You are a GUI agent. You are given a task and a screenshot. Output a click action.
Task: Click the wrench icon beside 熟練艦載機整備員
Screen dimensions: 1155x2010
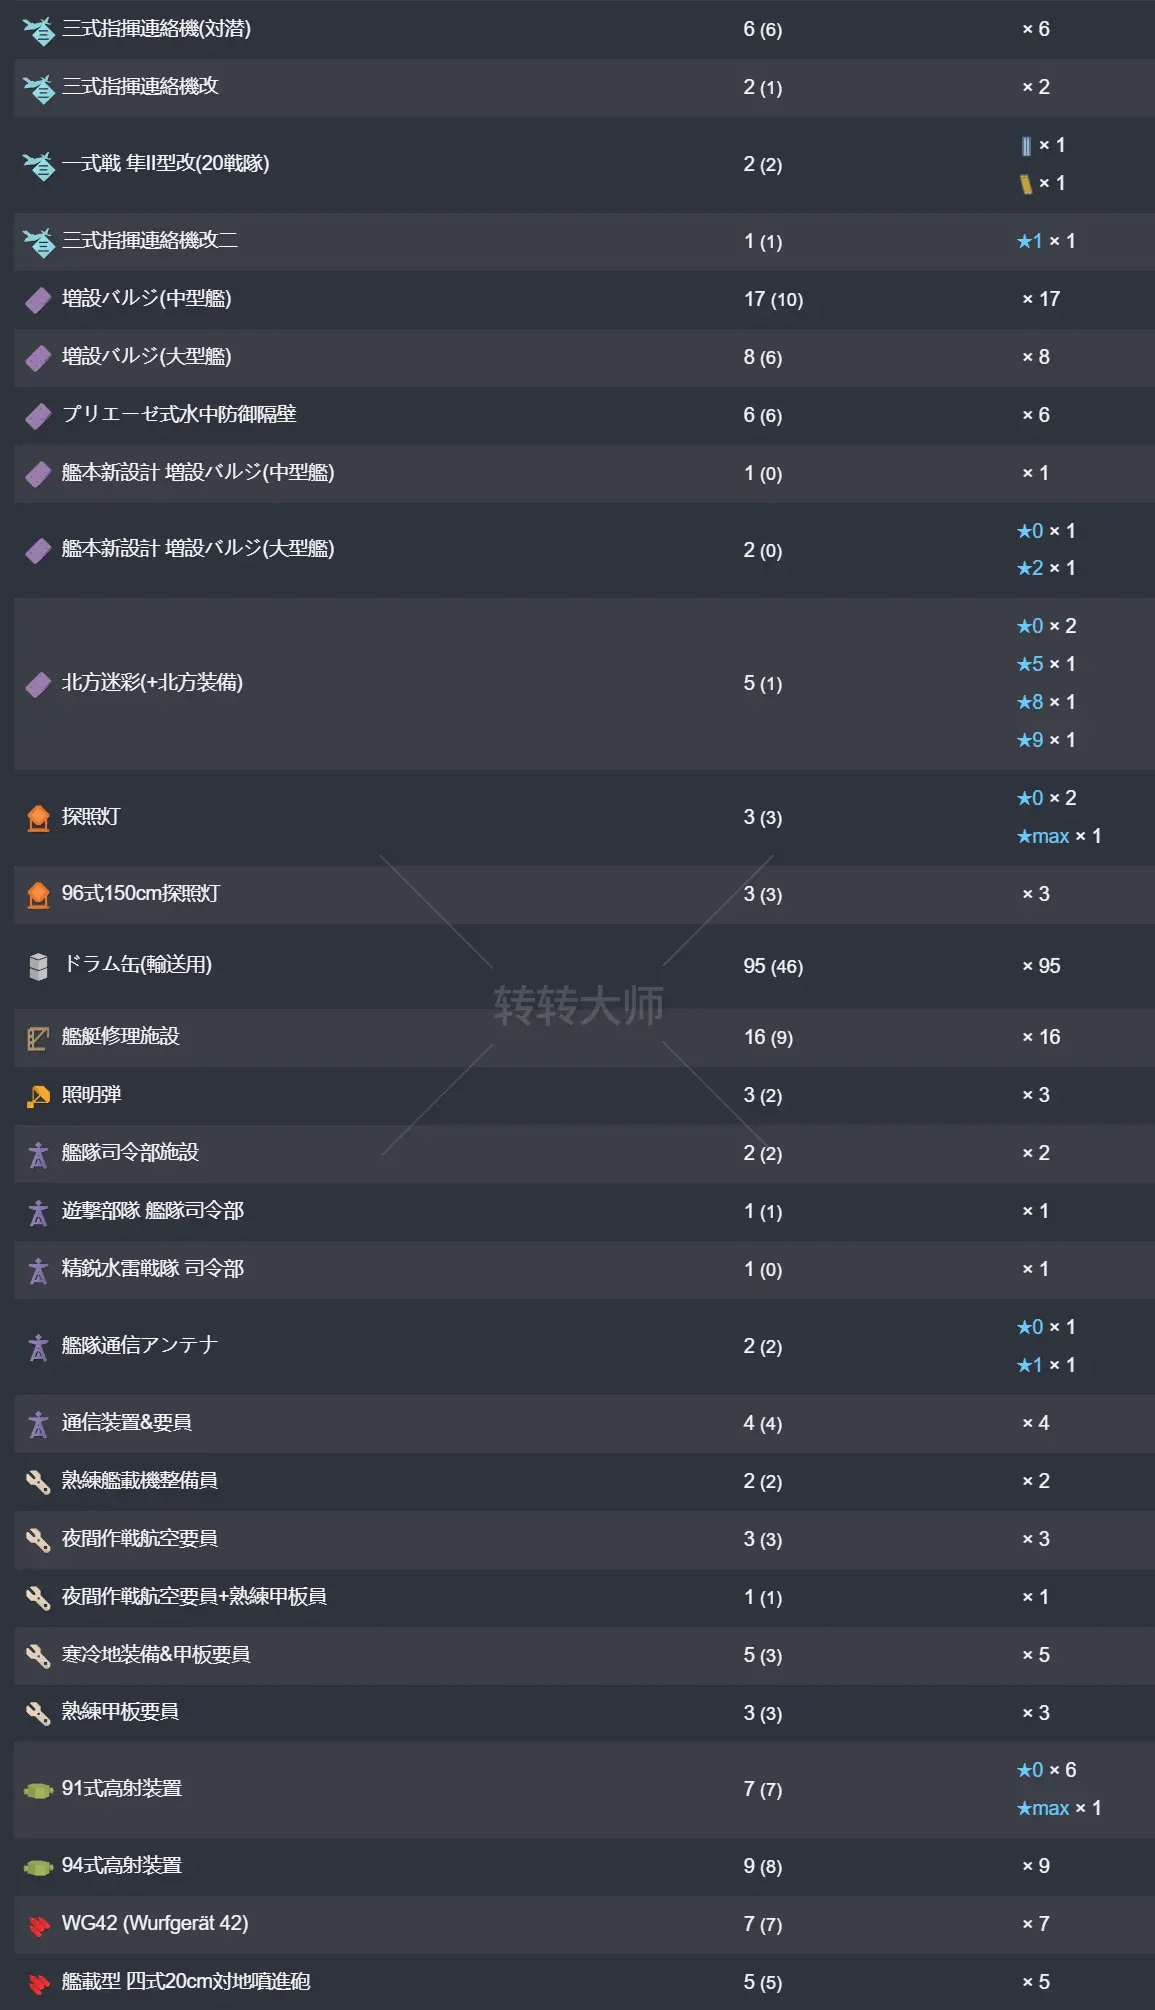[38, 1482]
